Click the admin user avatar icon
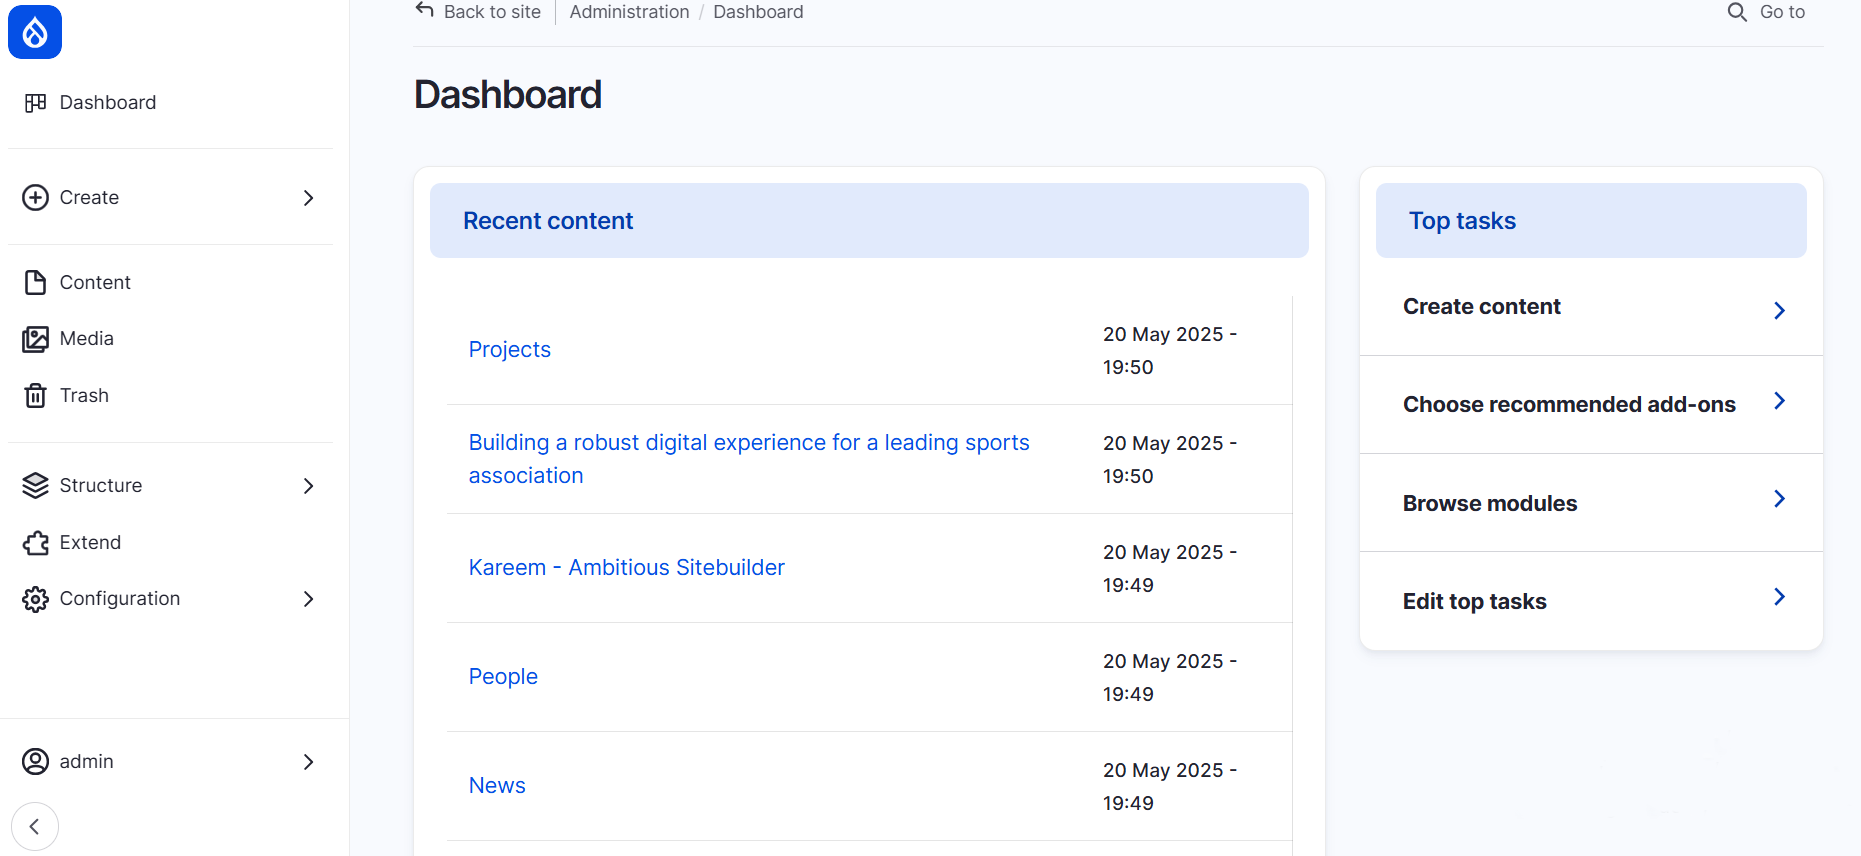Image resolution: width=1861 pixels, height=856 pixels. (x=36, y=762)
